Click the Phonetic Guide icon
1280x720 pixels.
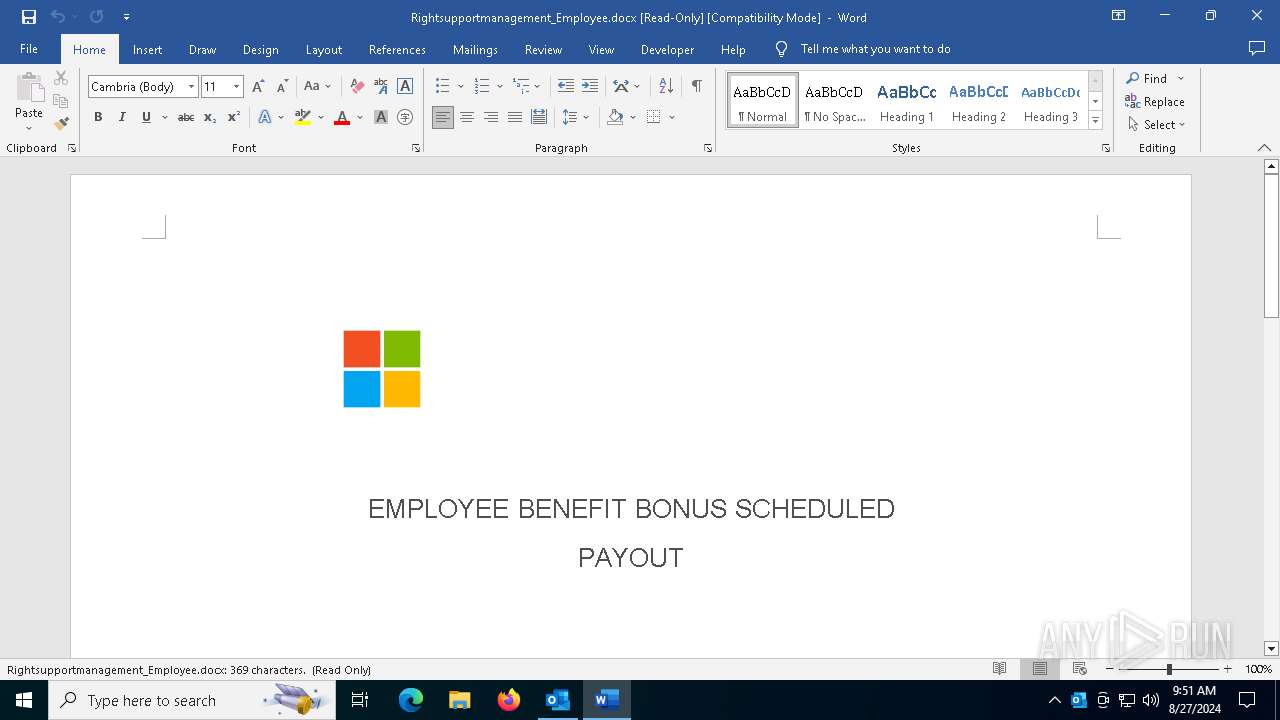381,87
